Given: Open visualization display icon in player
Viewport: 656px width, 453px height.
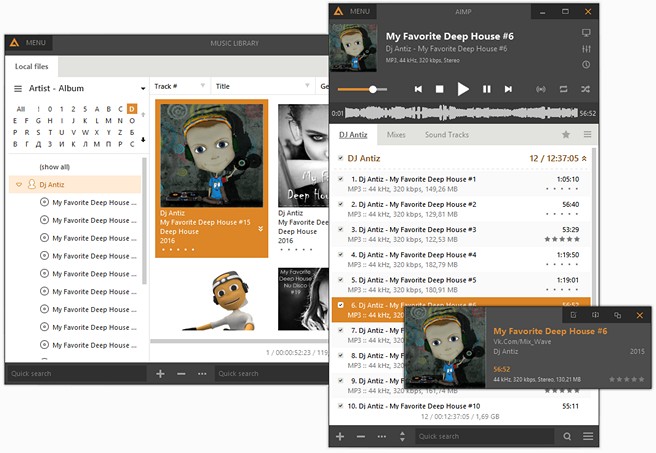Looking at the screenshot, I should pos(586,33).
